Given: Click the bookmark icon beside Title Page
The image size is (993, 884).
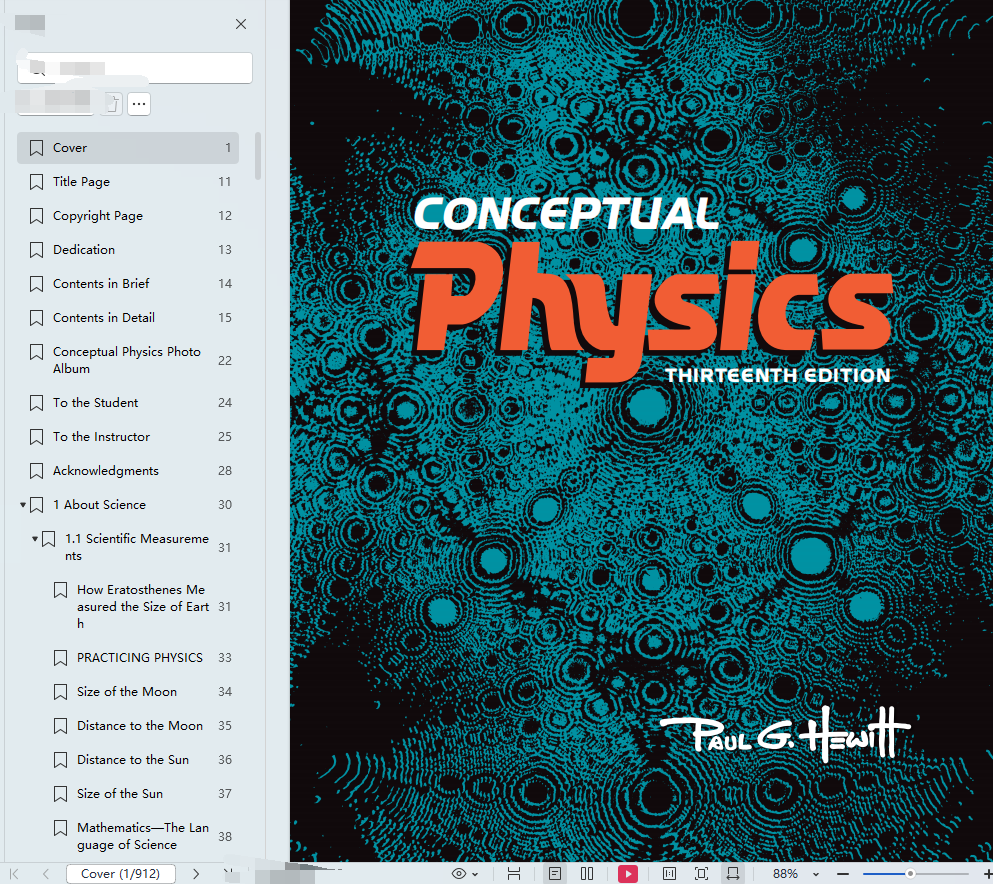Looking at the screenshot, I should tap(37, 182).
